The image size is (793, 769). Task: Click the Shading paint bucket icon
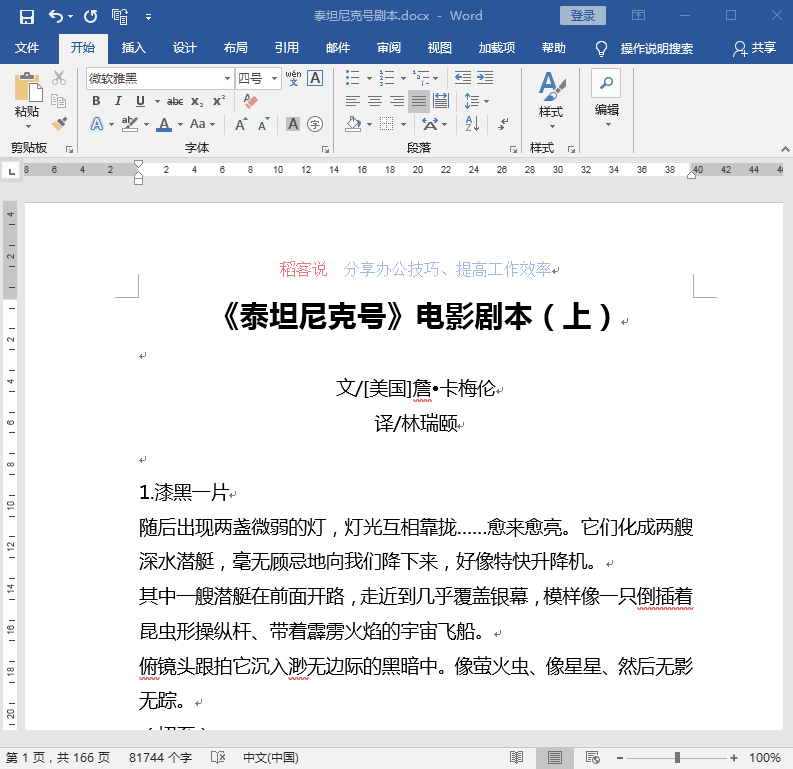(353, 124)
